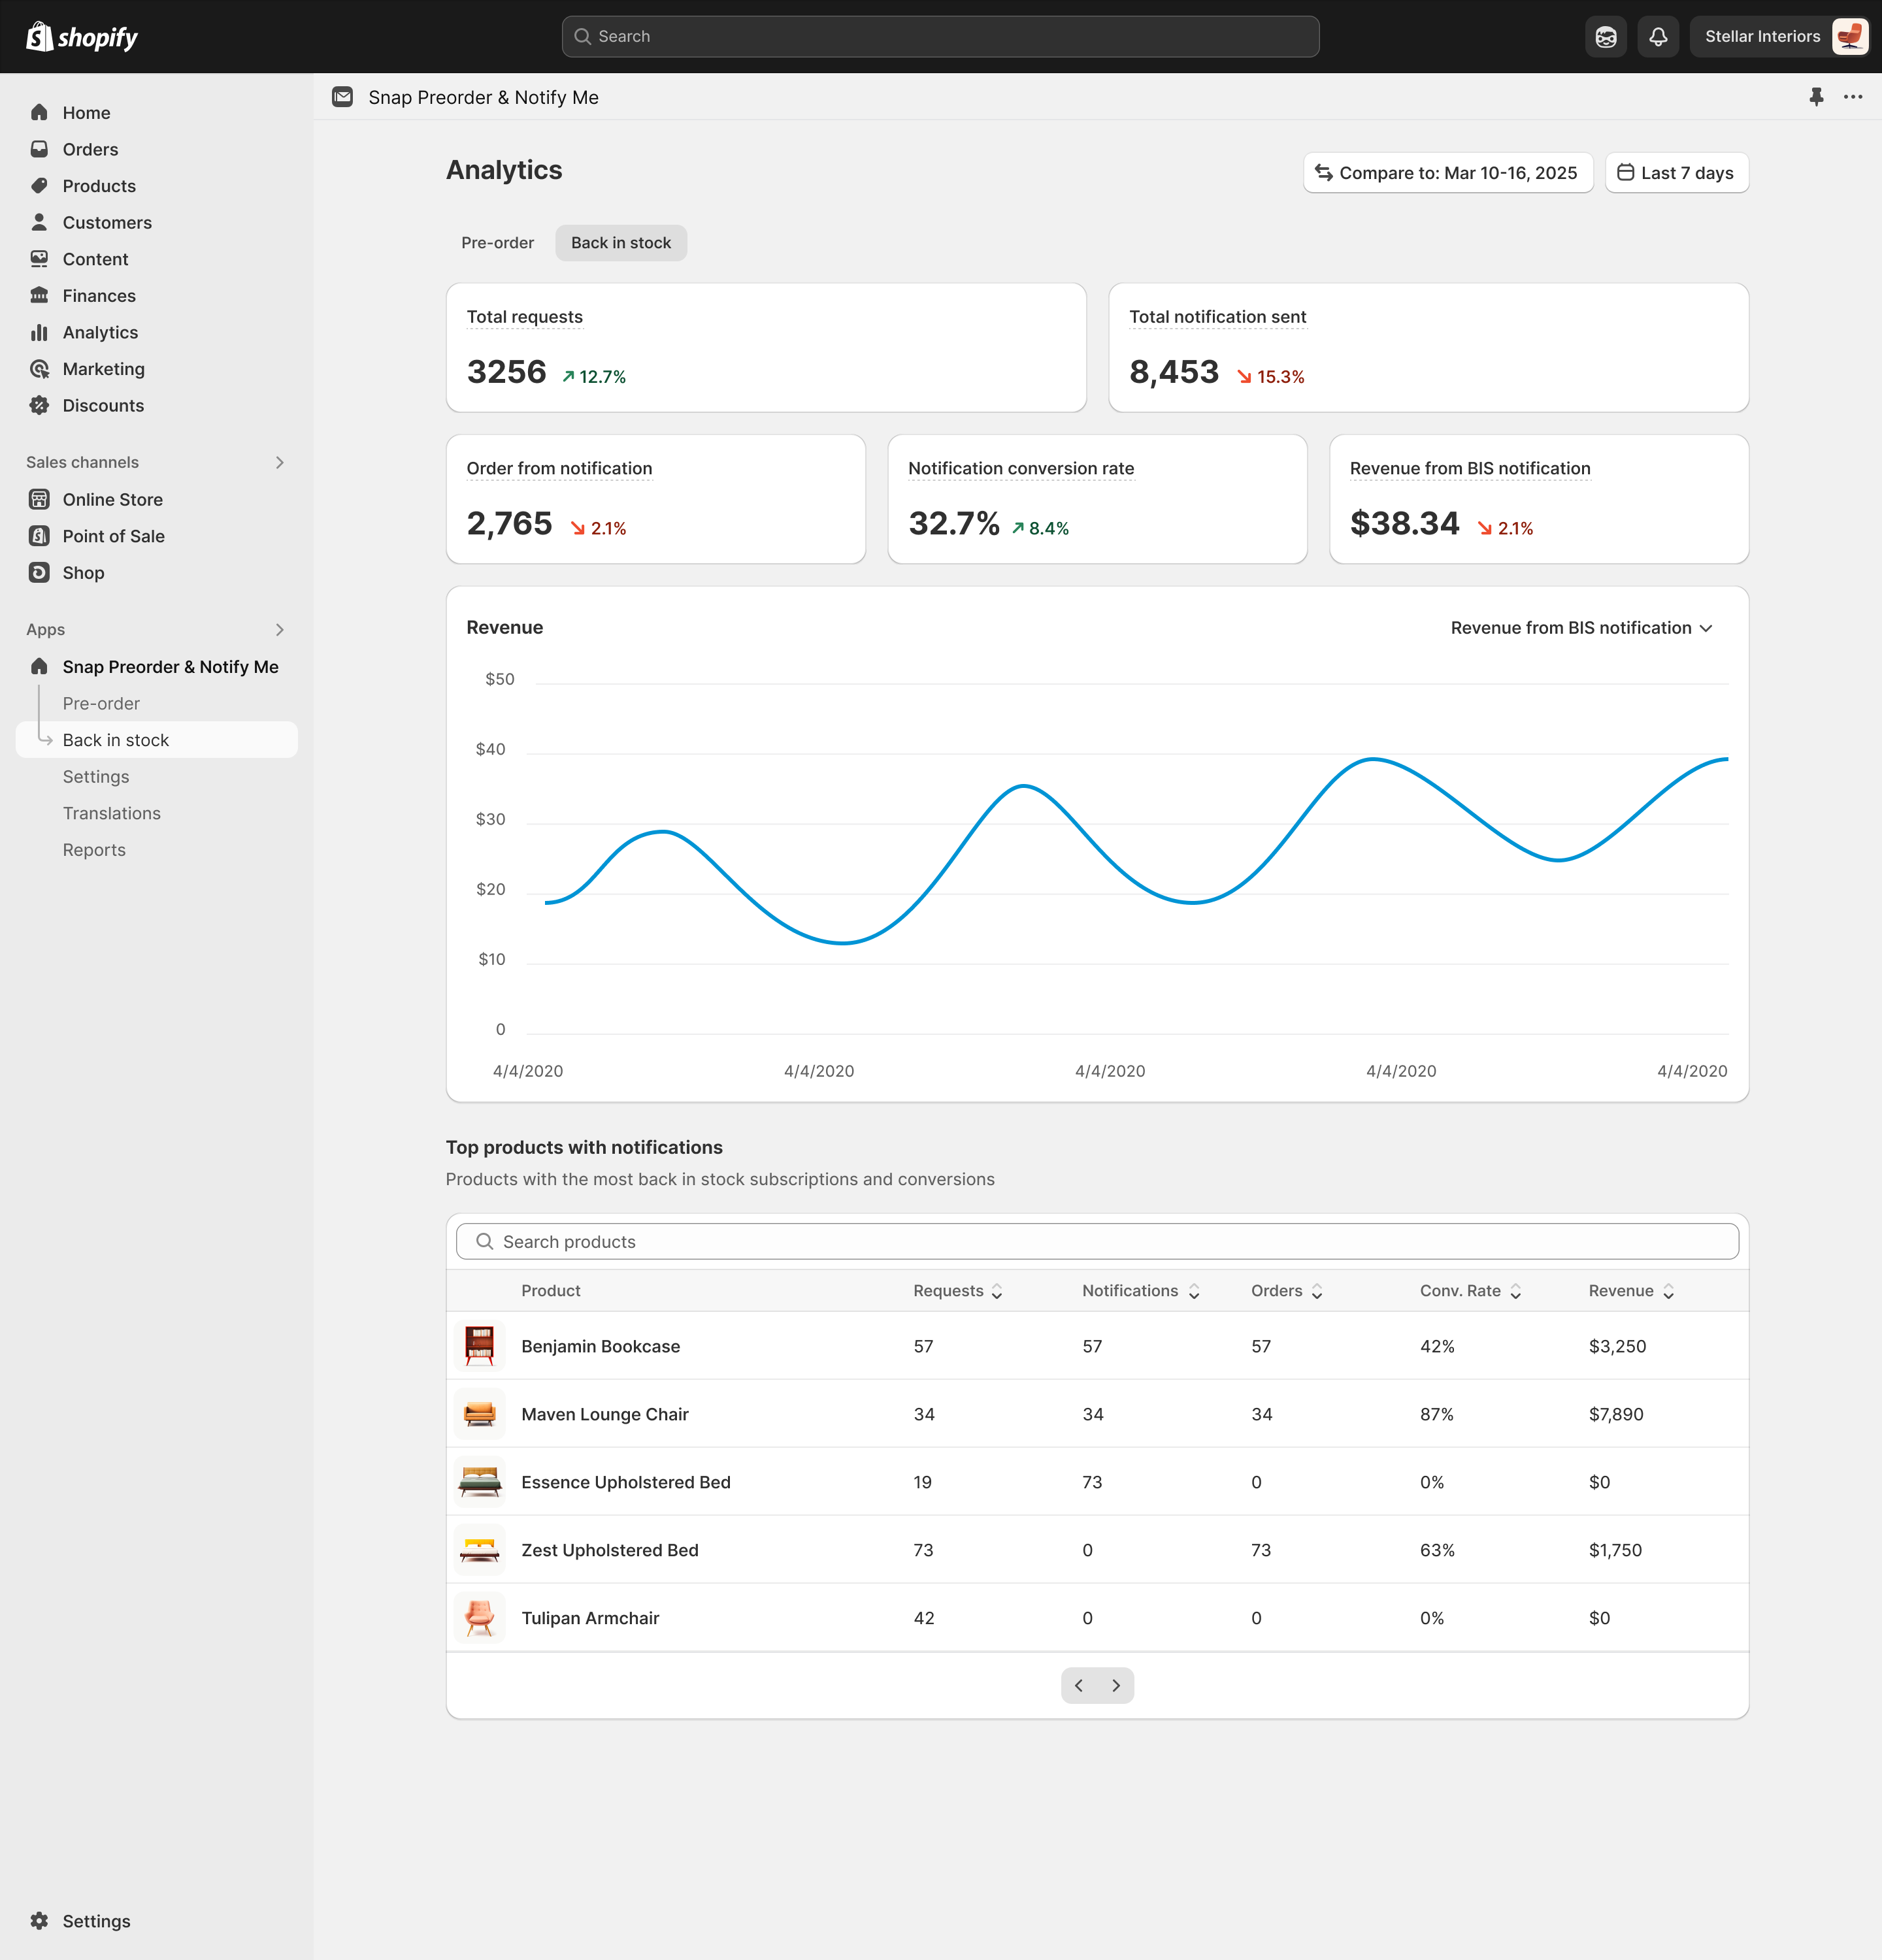Screen dimensions: 1882x1960
Task: Open the Last 7 days date picker
Action: tap(1676, 173)
